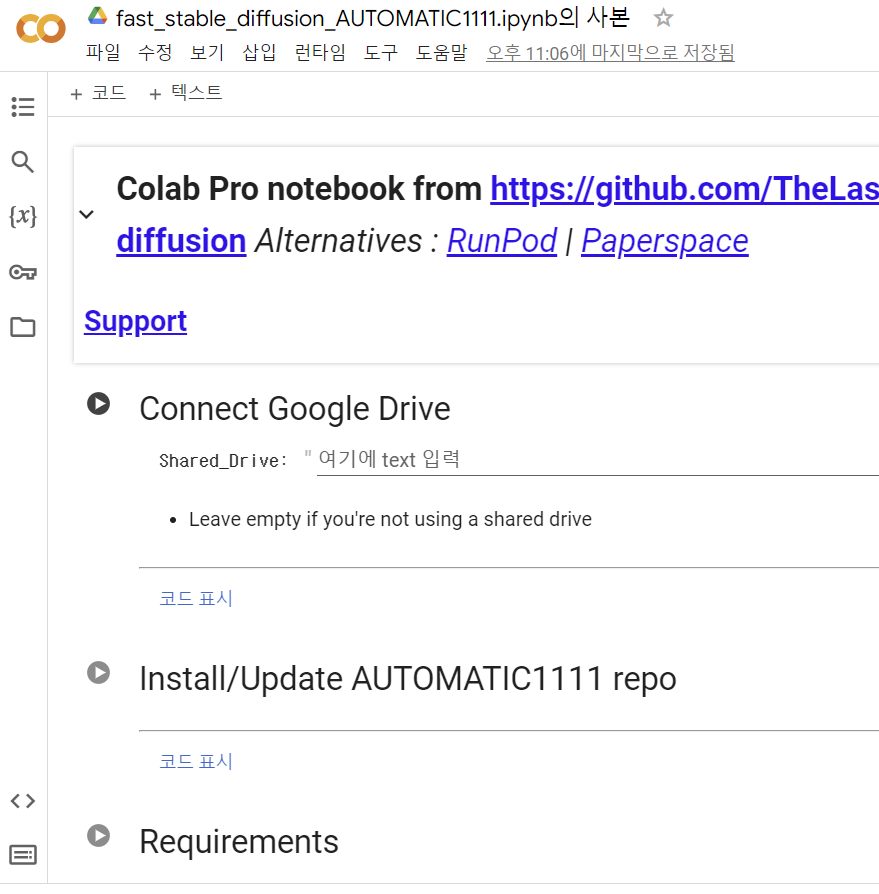
Task: Click the Colab logo icon
Action: pyautogui.click(x=40, y=29)
